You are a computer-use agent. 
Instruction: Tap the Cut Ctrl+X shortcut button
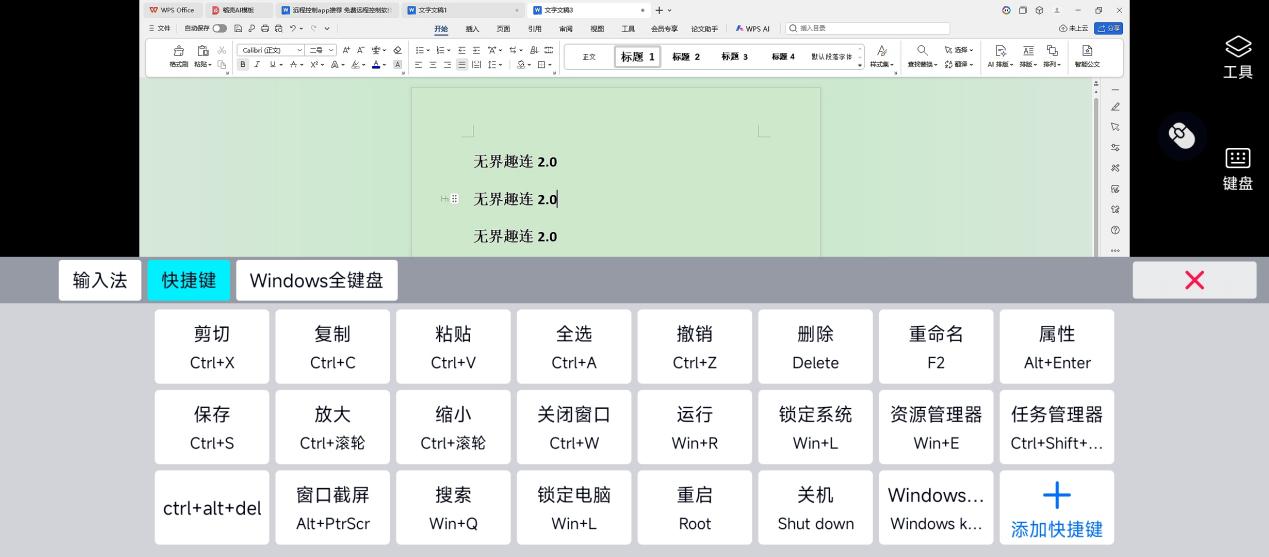coord(212,347)
